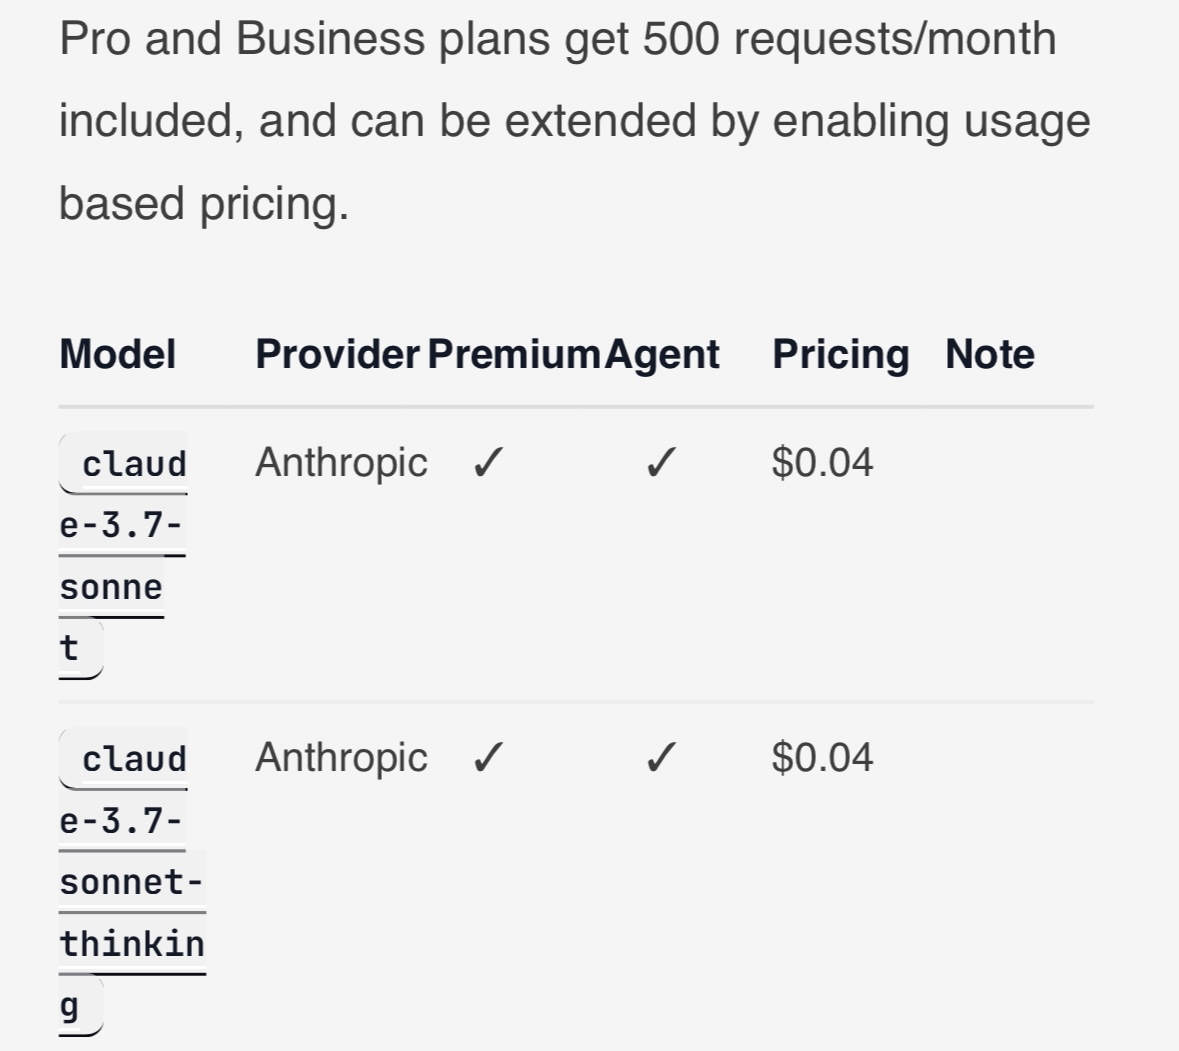
Task: Click Anthropic provider in the sonnet-thinking row
Action: point(341,759)
